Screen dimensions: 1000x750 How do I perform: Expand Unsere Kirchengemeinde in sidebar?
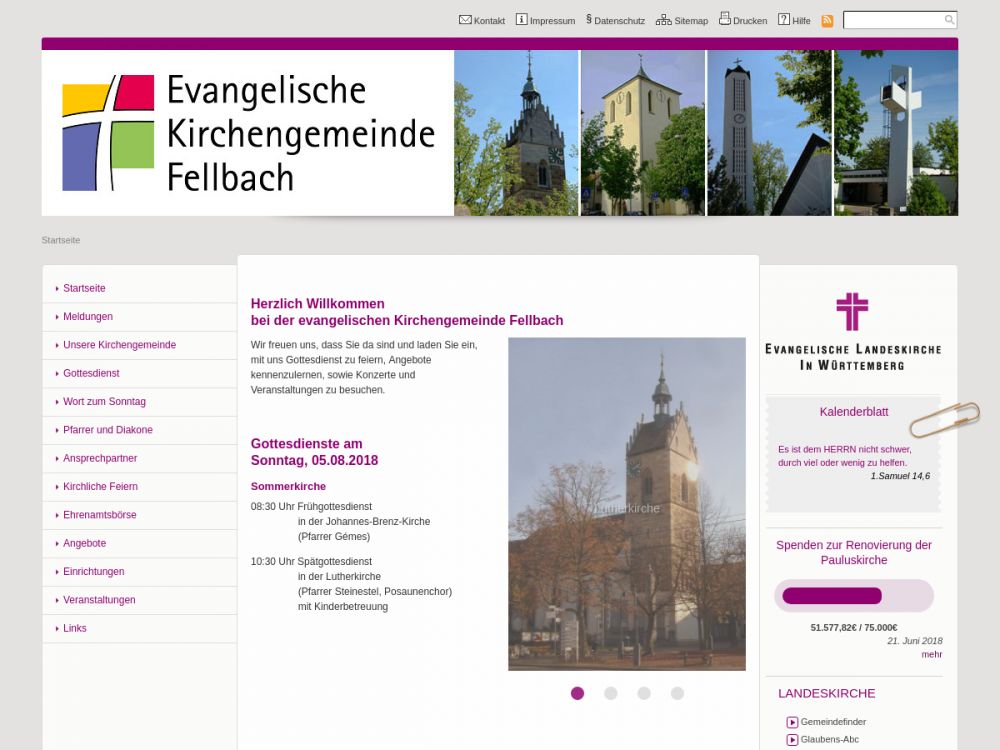119,345
